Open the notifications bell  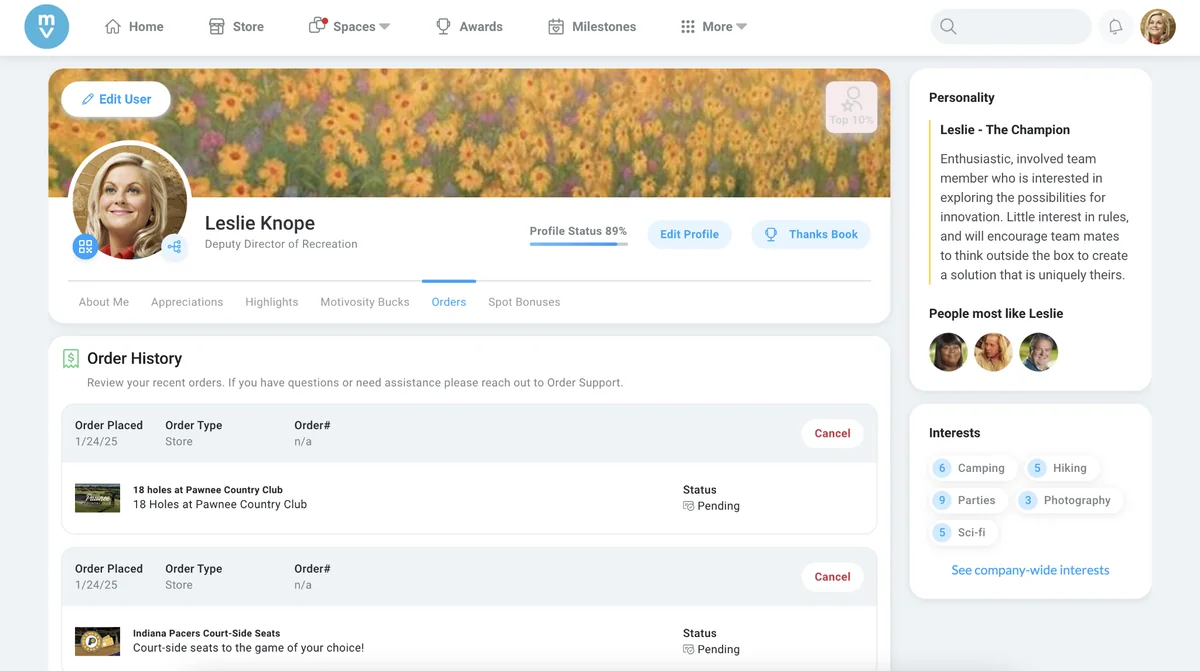[x=1115, y=27]
